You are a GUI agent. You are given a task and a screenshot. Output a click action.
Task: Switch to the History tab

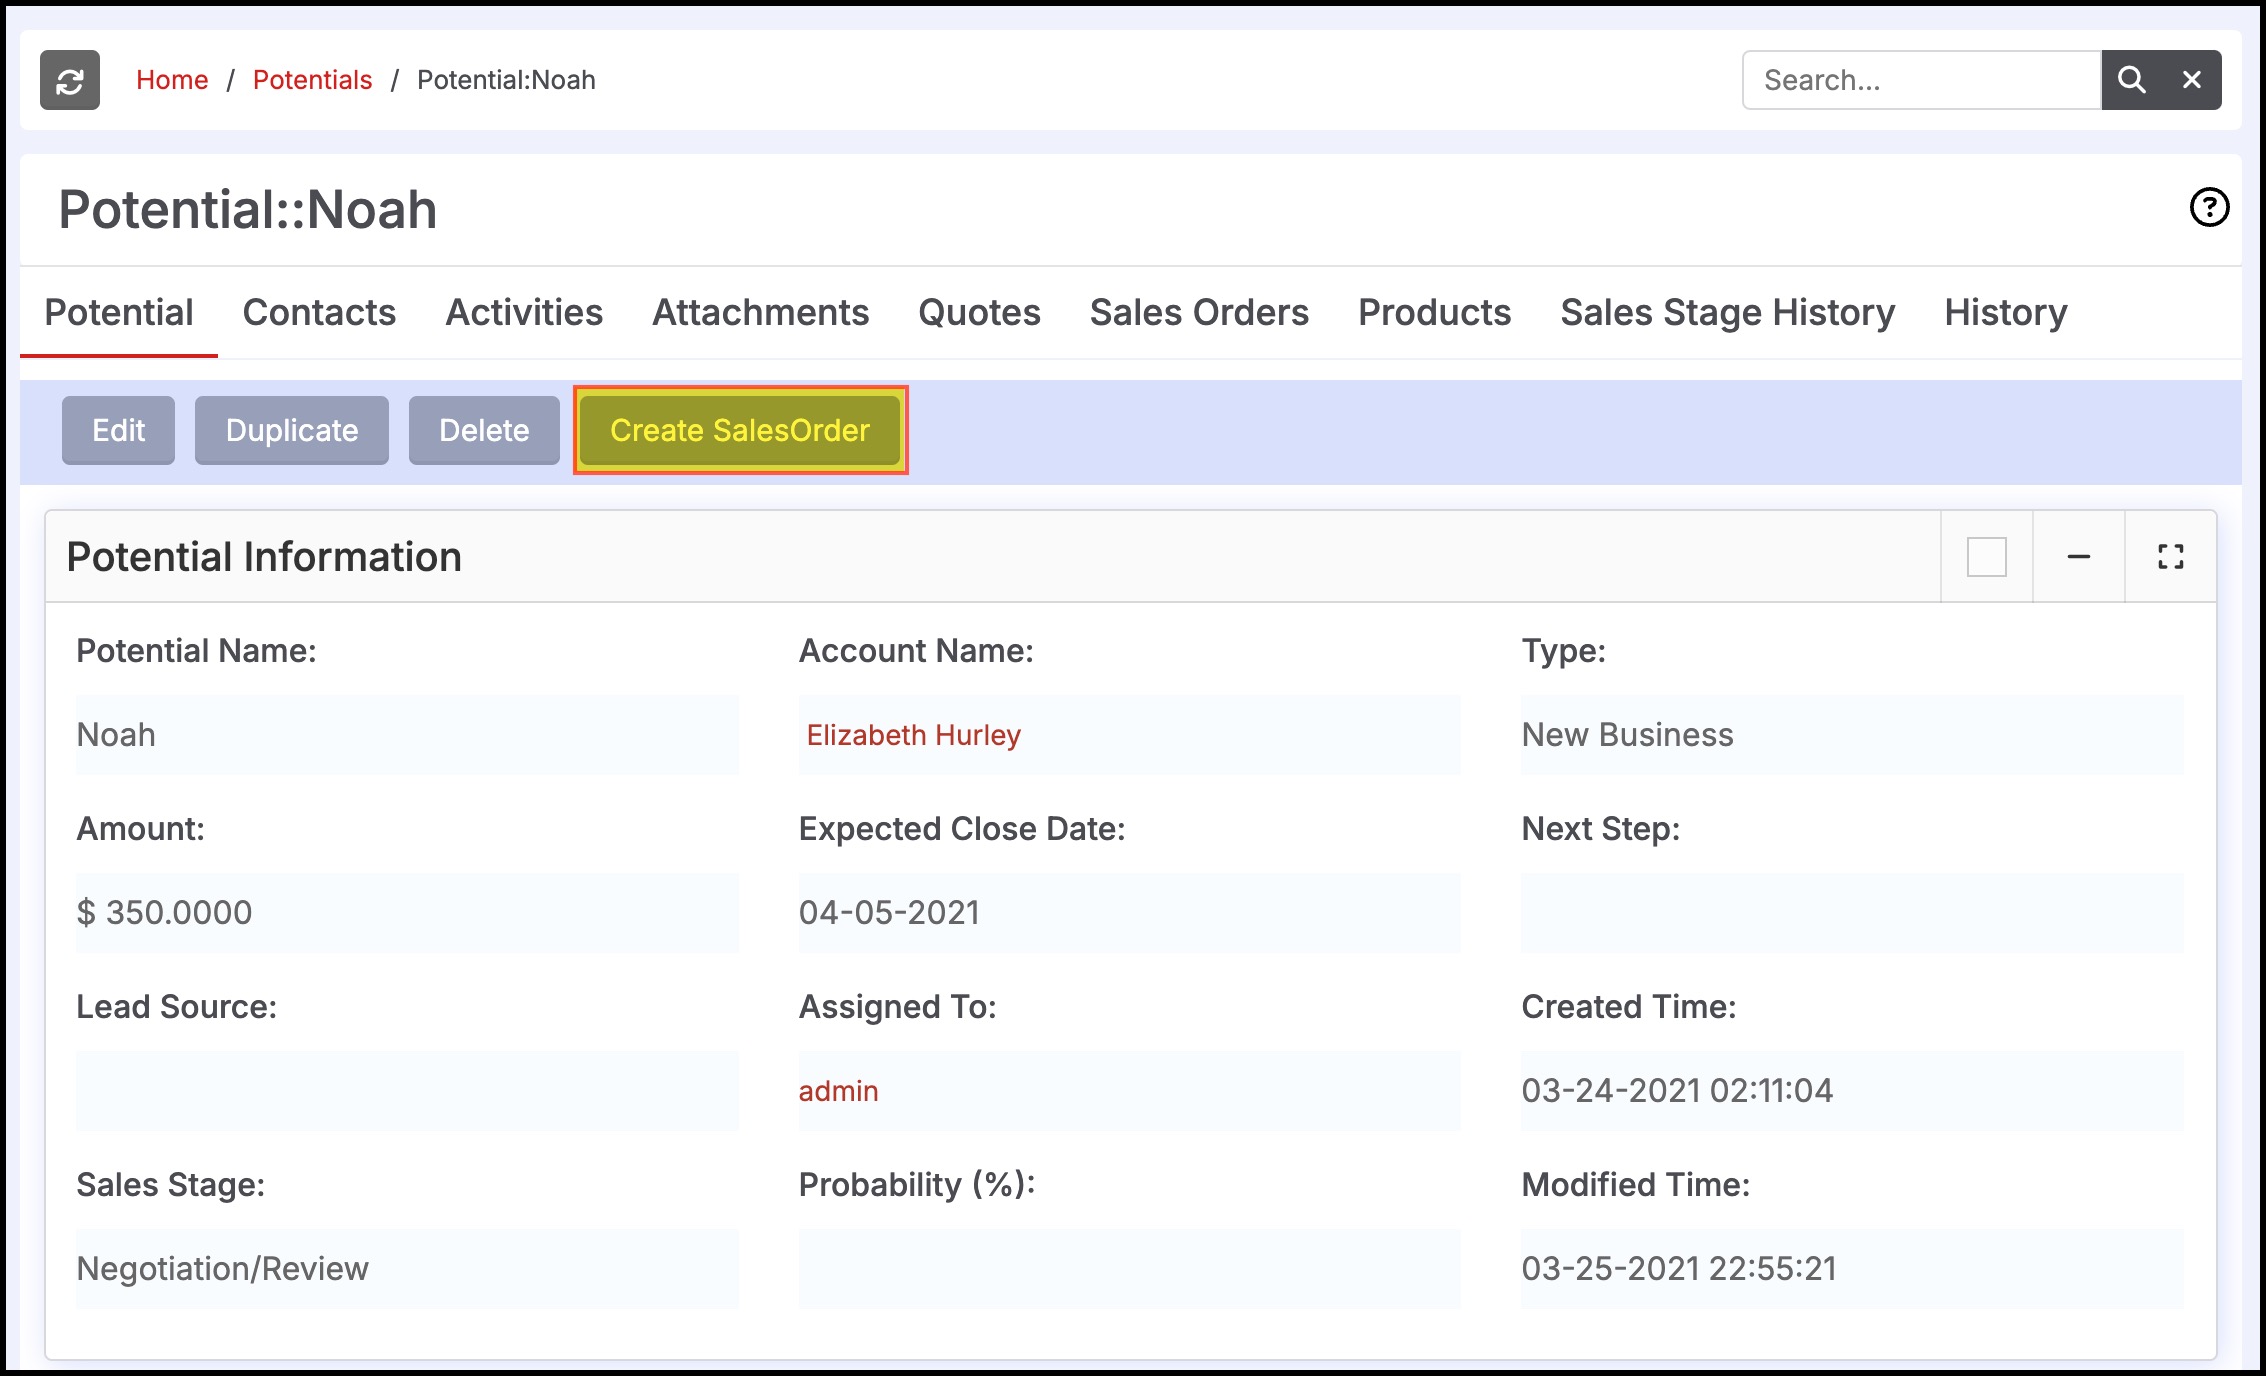pyautogui.click(x=2006, y=313)
